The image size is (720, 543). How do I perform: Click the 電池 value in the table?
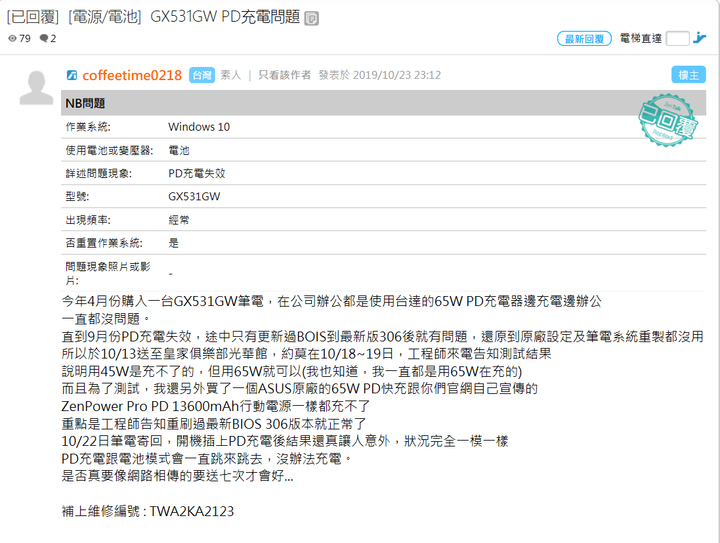tap(179, 150)
